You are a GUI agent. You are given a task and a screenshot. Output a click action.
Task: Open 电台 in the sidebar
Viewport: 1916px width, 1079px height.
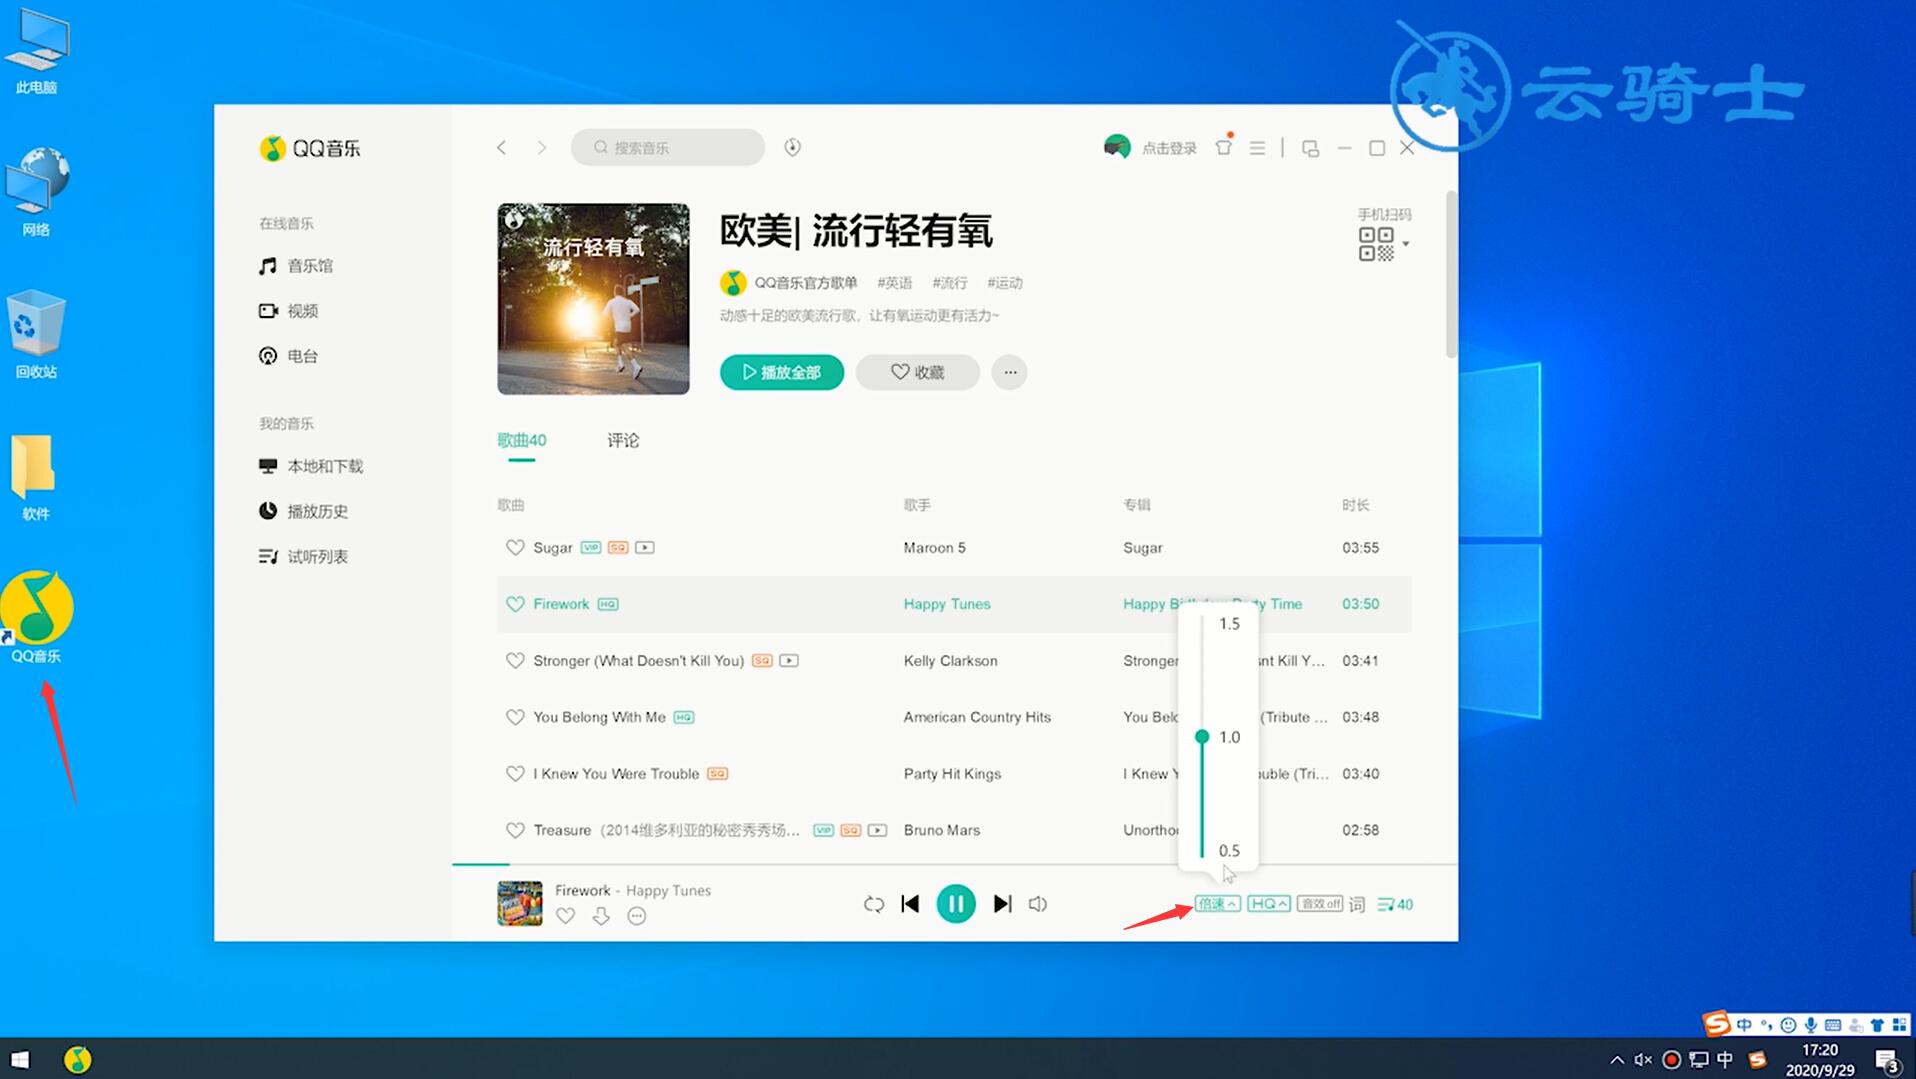coord(288,356)
